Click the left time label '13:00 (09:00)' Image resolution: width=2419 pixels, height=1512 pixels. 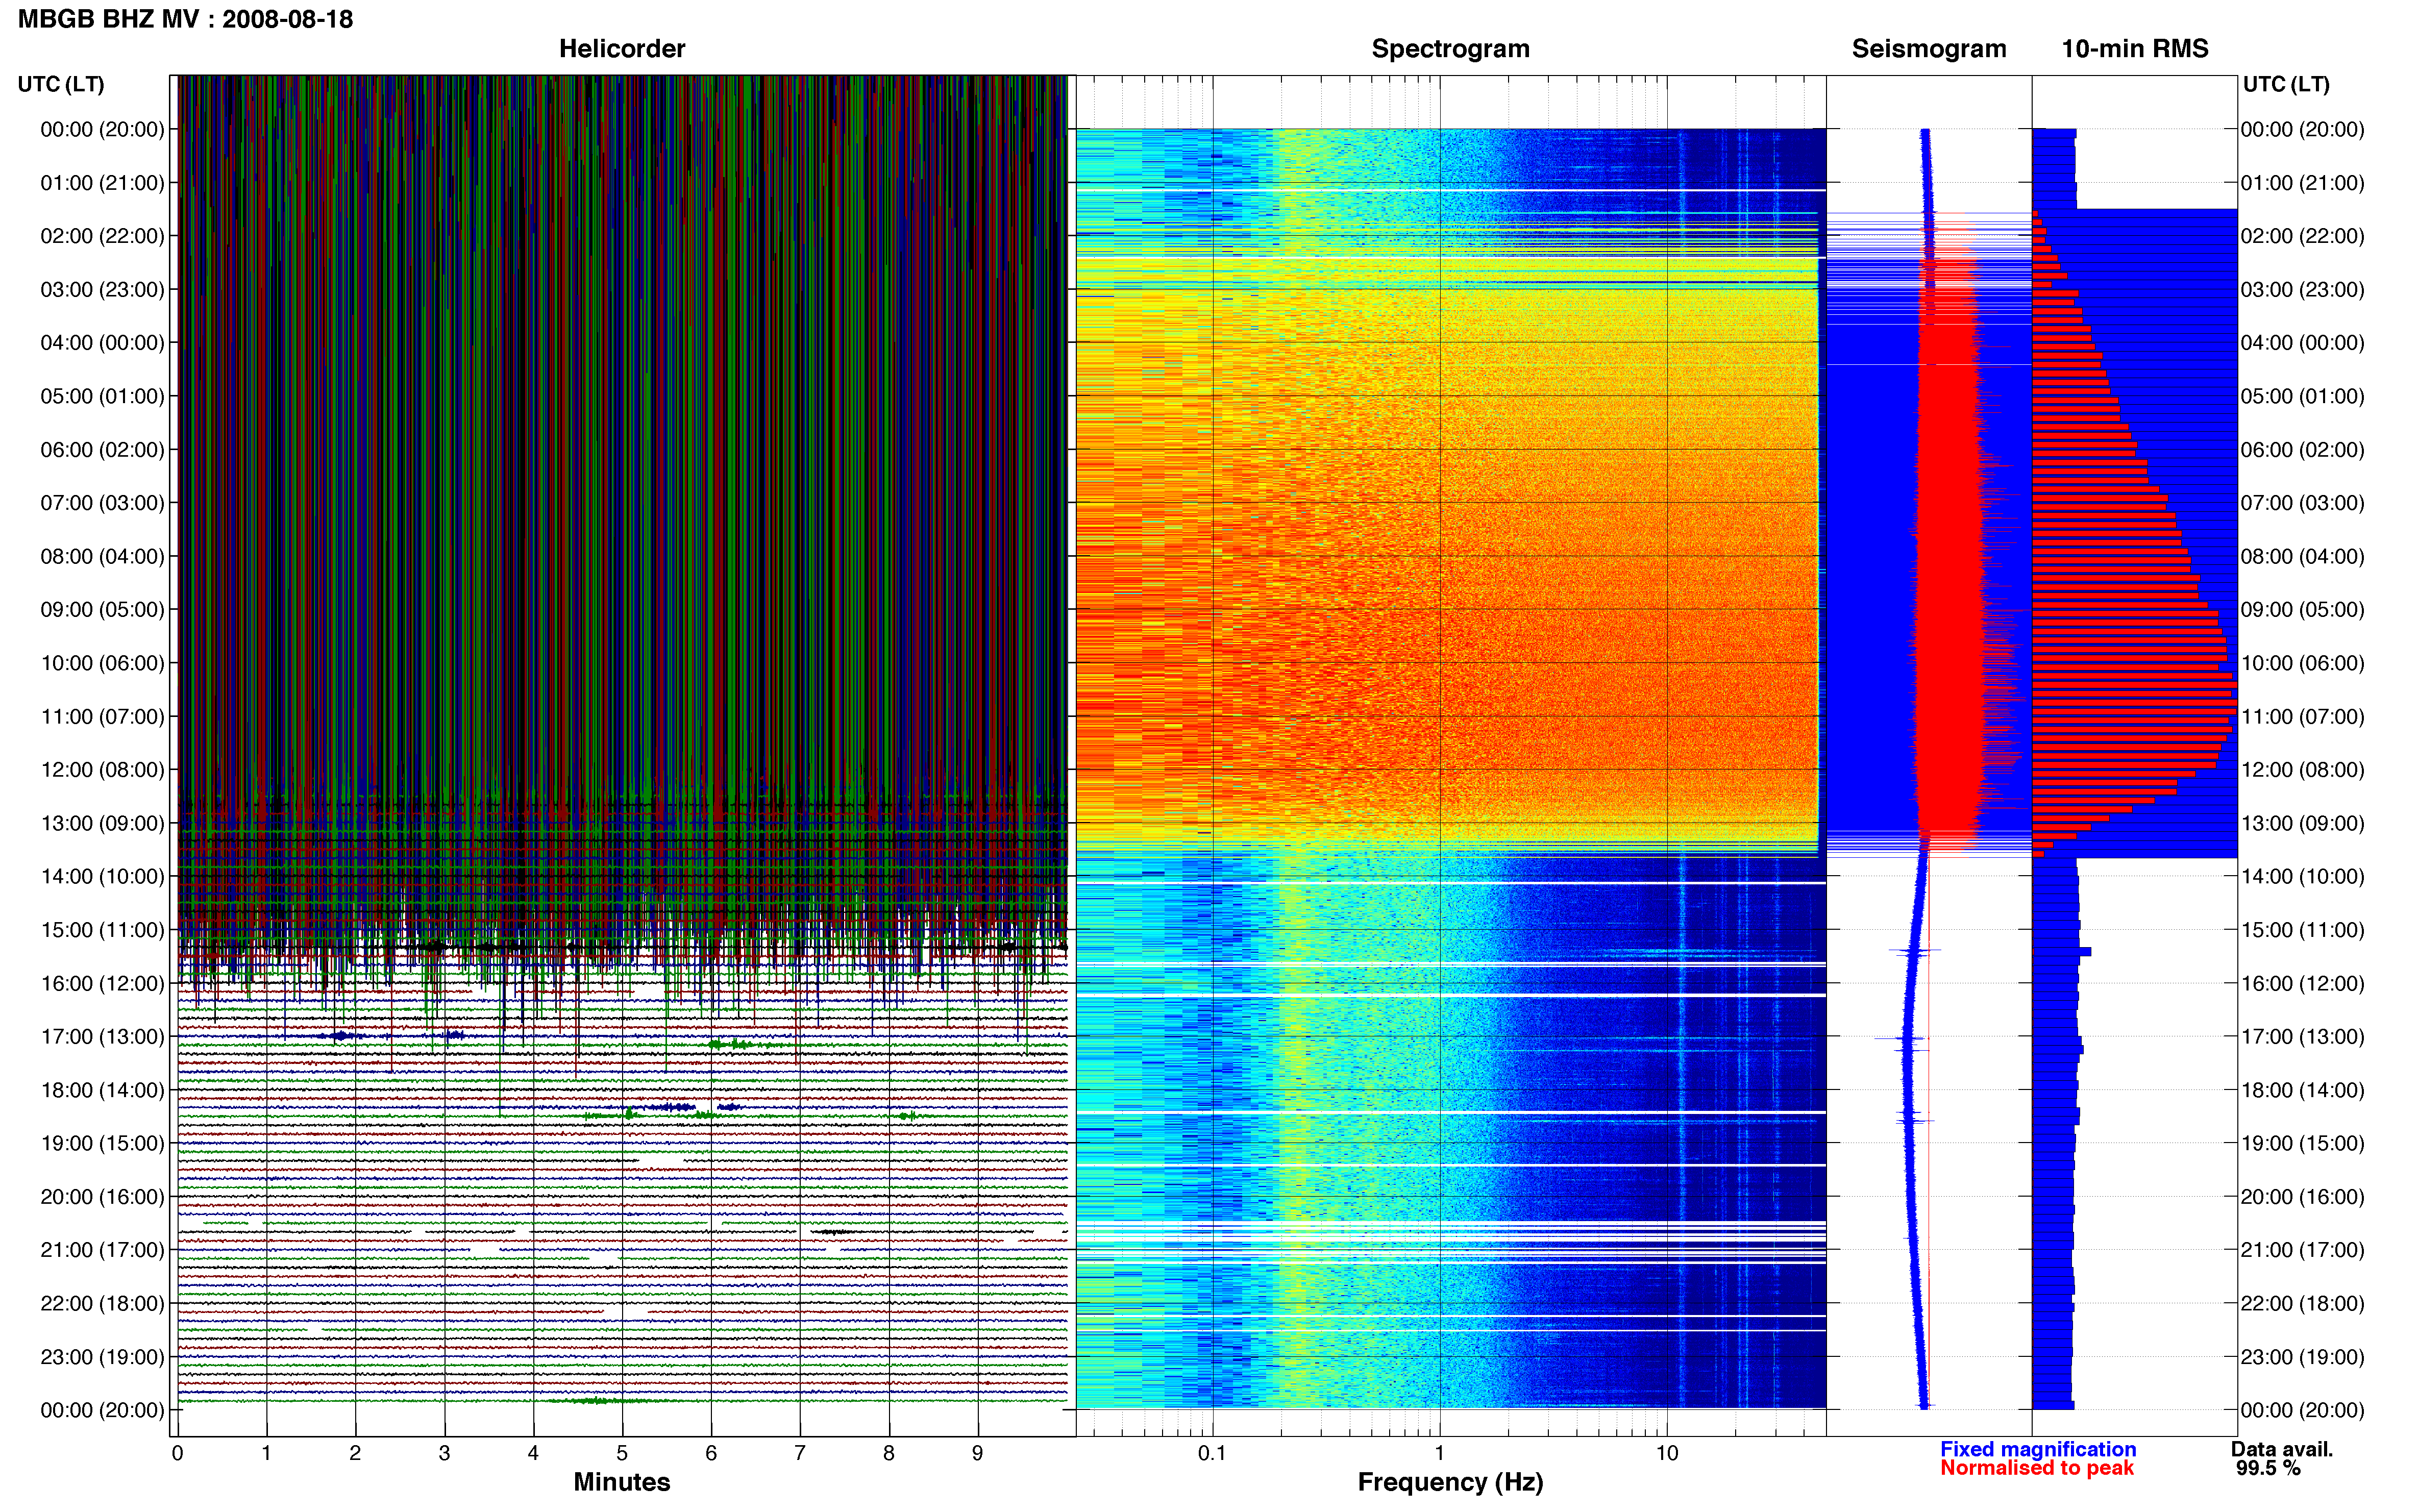pos(102,823)
